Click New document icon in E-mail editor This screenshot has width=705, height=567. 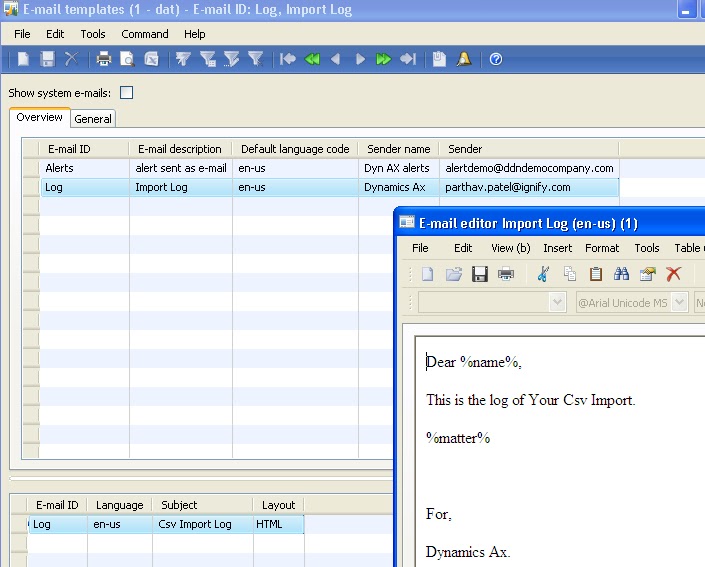click(427, 274)
